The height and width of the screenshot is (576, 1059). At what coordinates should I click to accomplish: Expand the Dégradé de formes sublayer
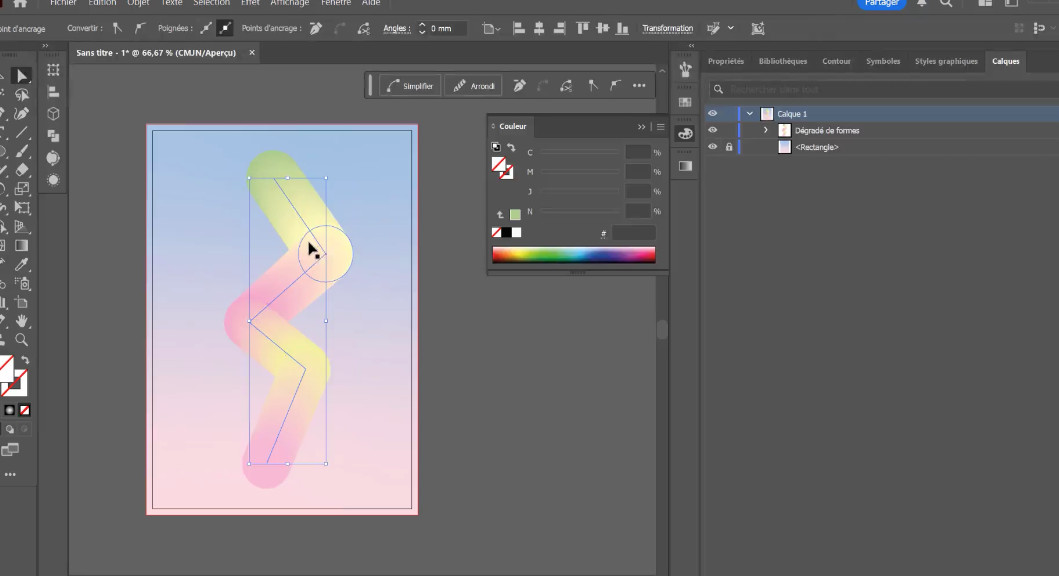[766, 130]
